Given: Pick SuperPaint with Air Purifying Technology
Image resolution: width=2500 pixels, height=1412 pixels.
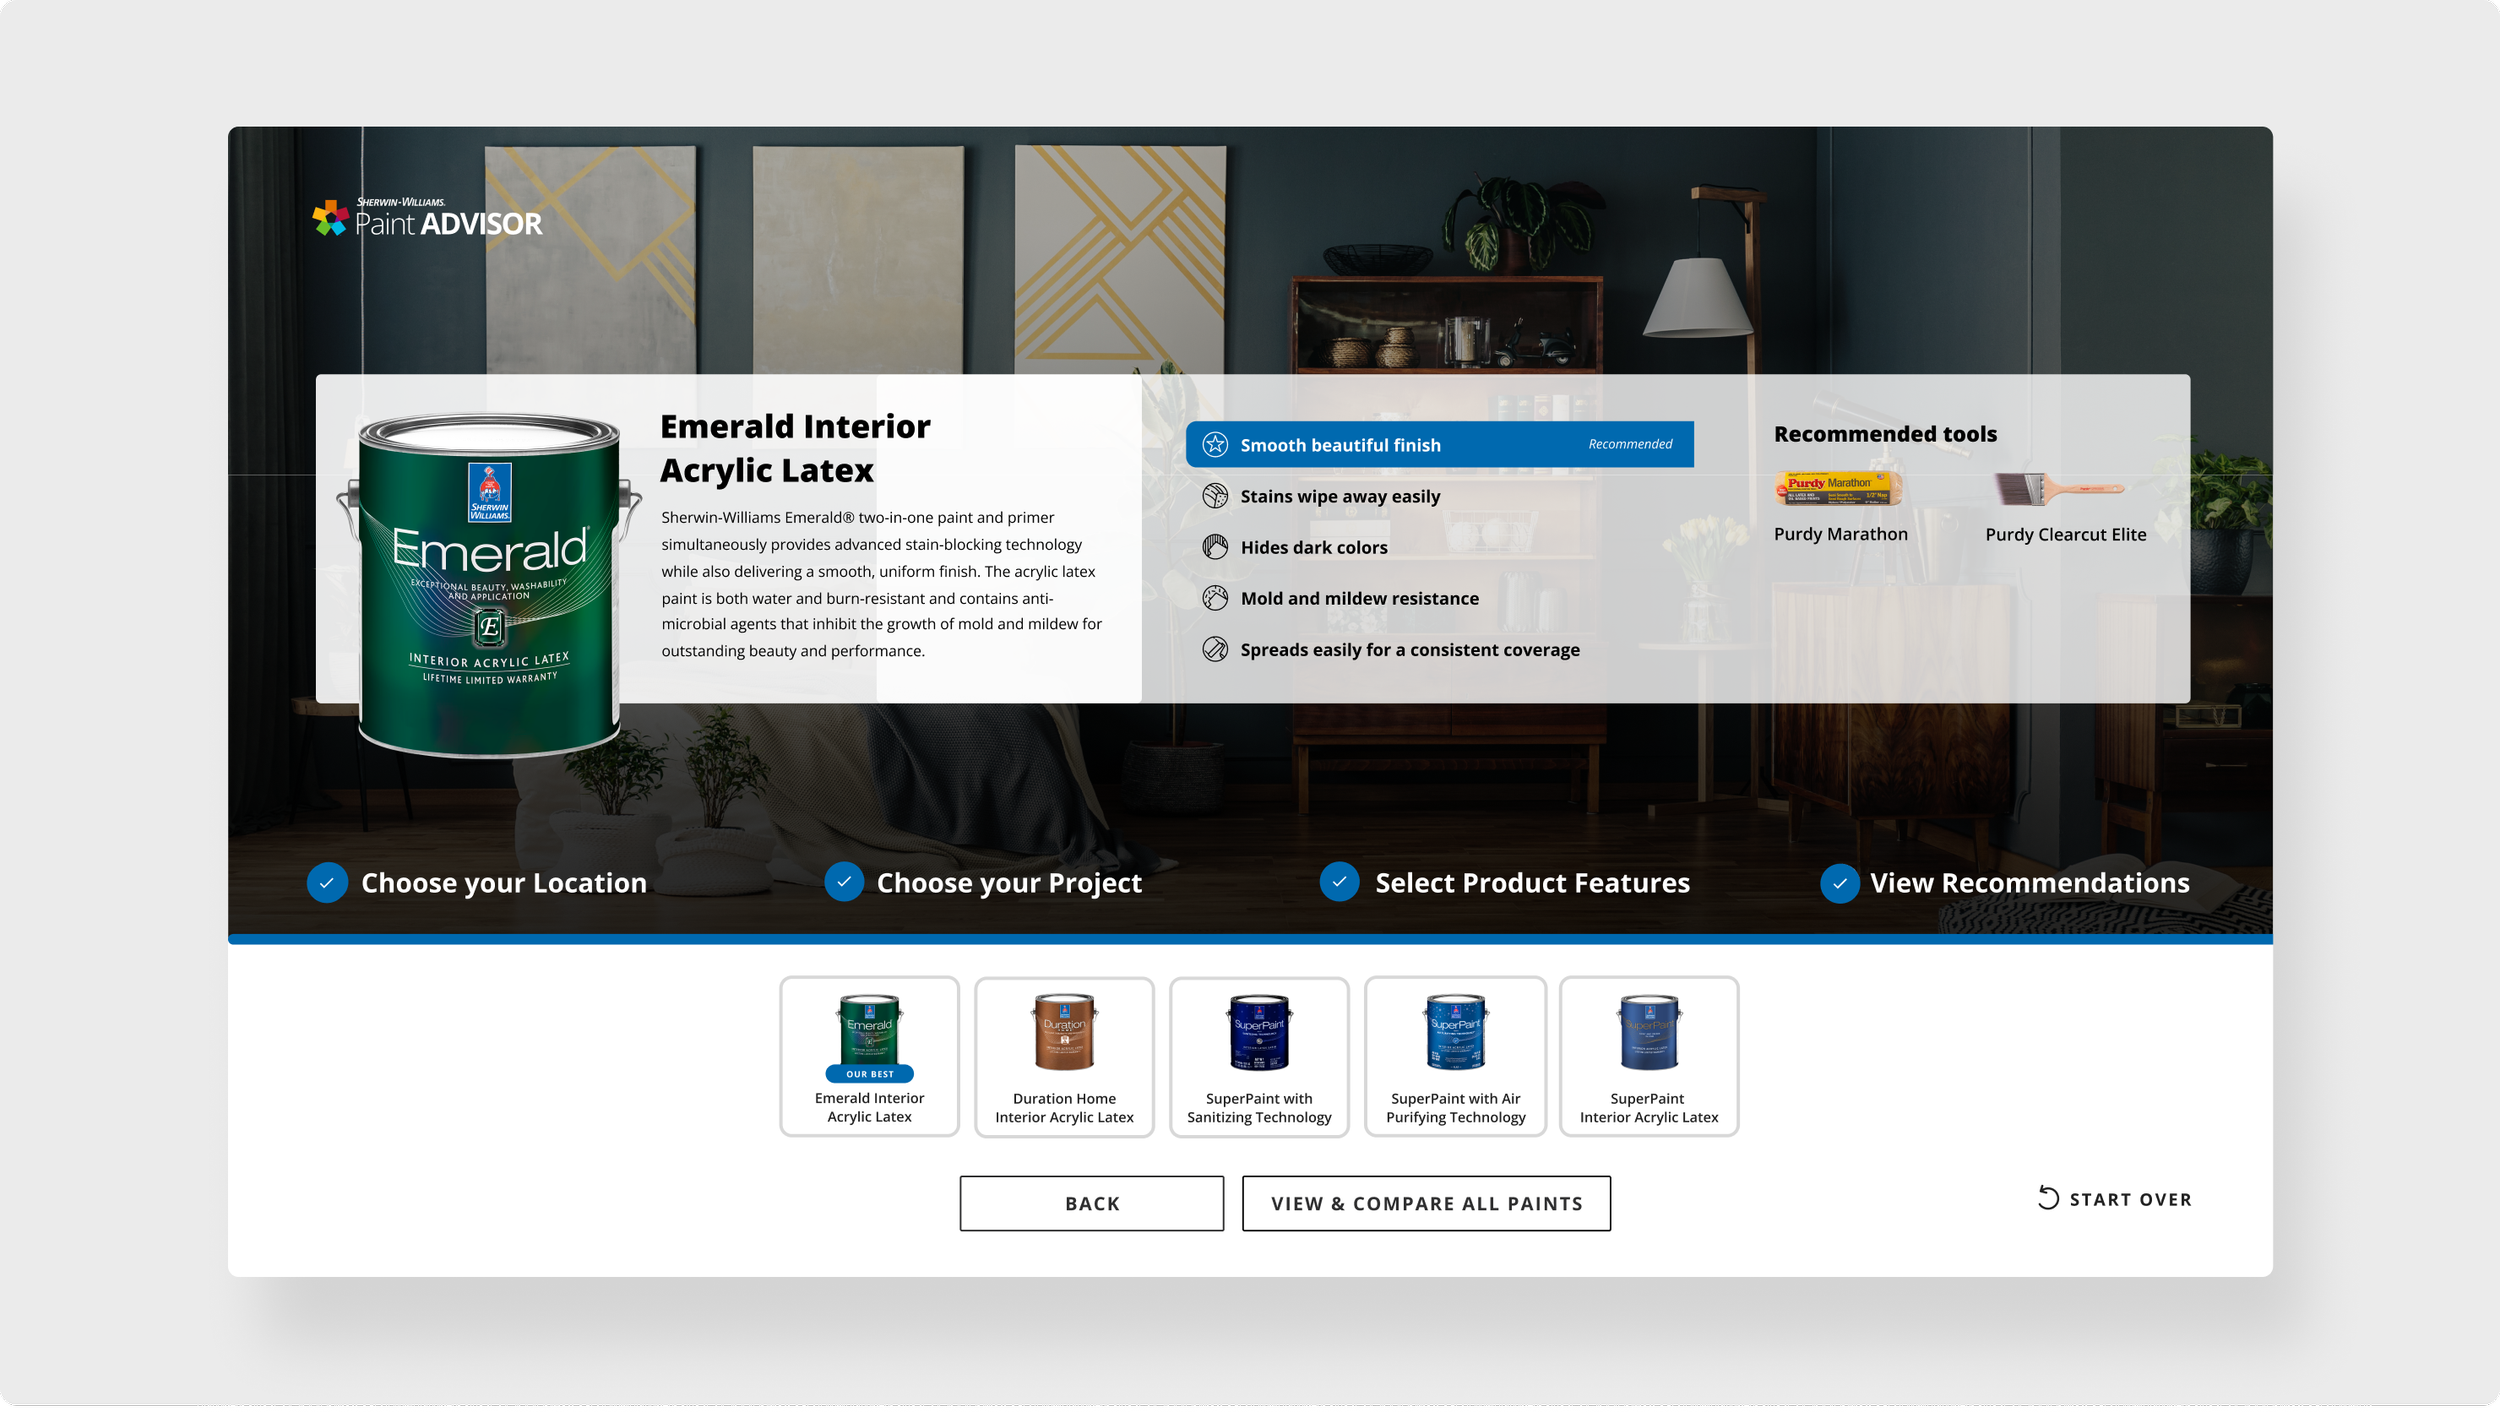Looking at the screenshot, I should tap(1455, 1057).
